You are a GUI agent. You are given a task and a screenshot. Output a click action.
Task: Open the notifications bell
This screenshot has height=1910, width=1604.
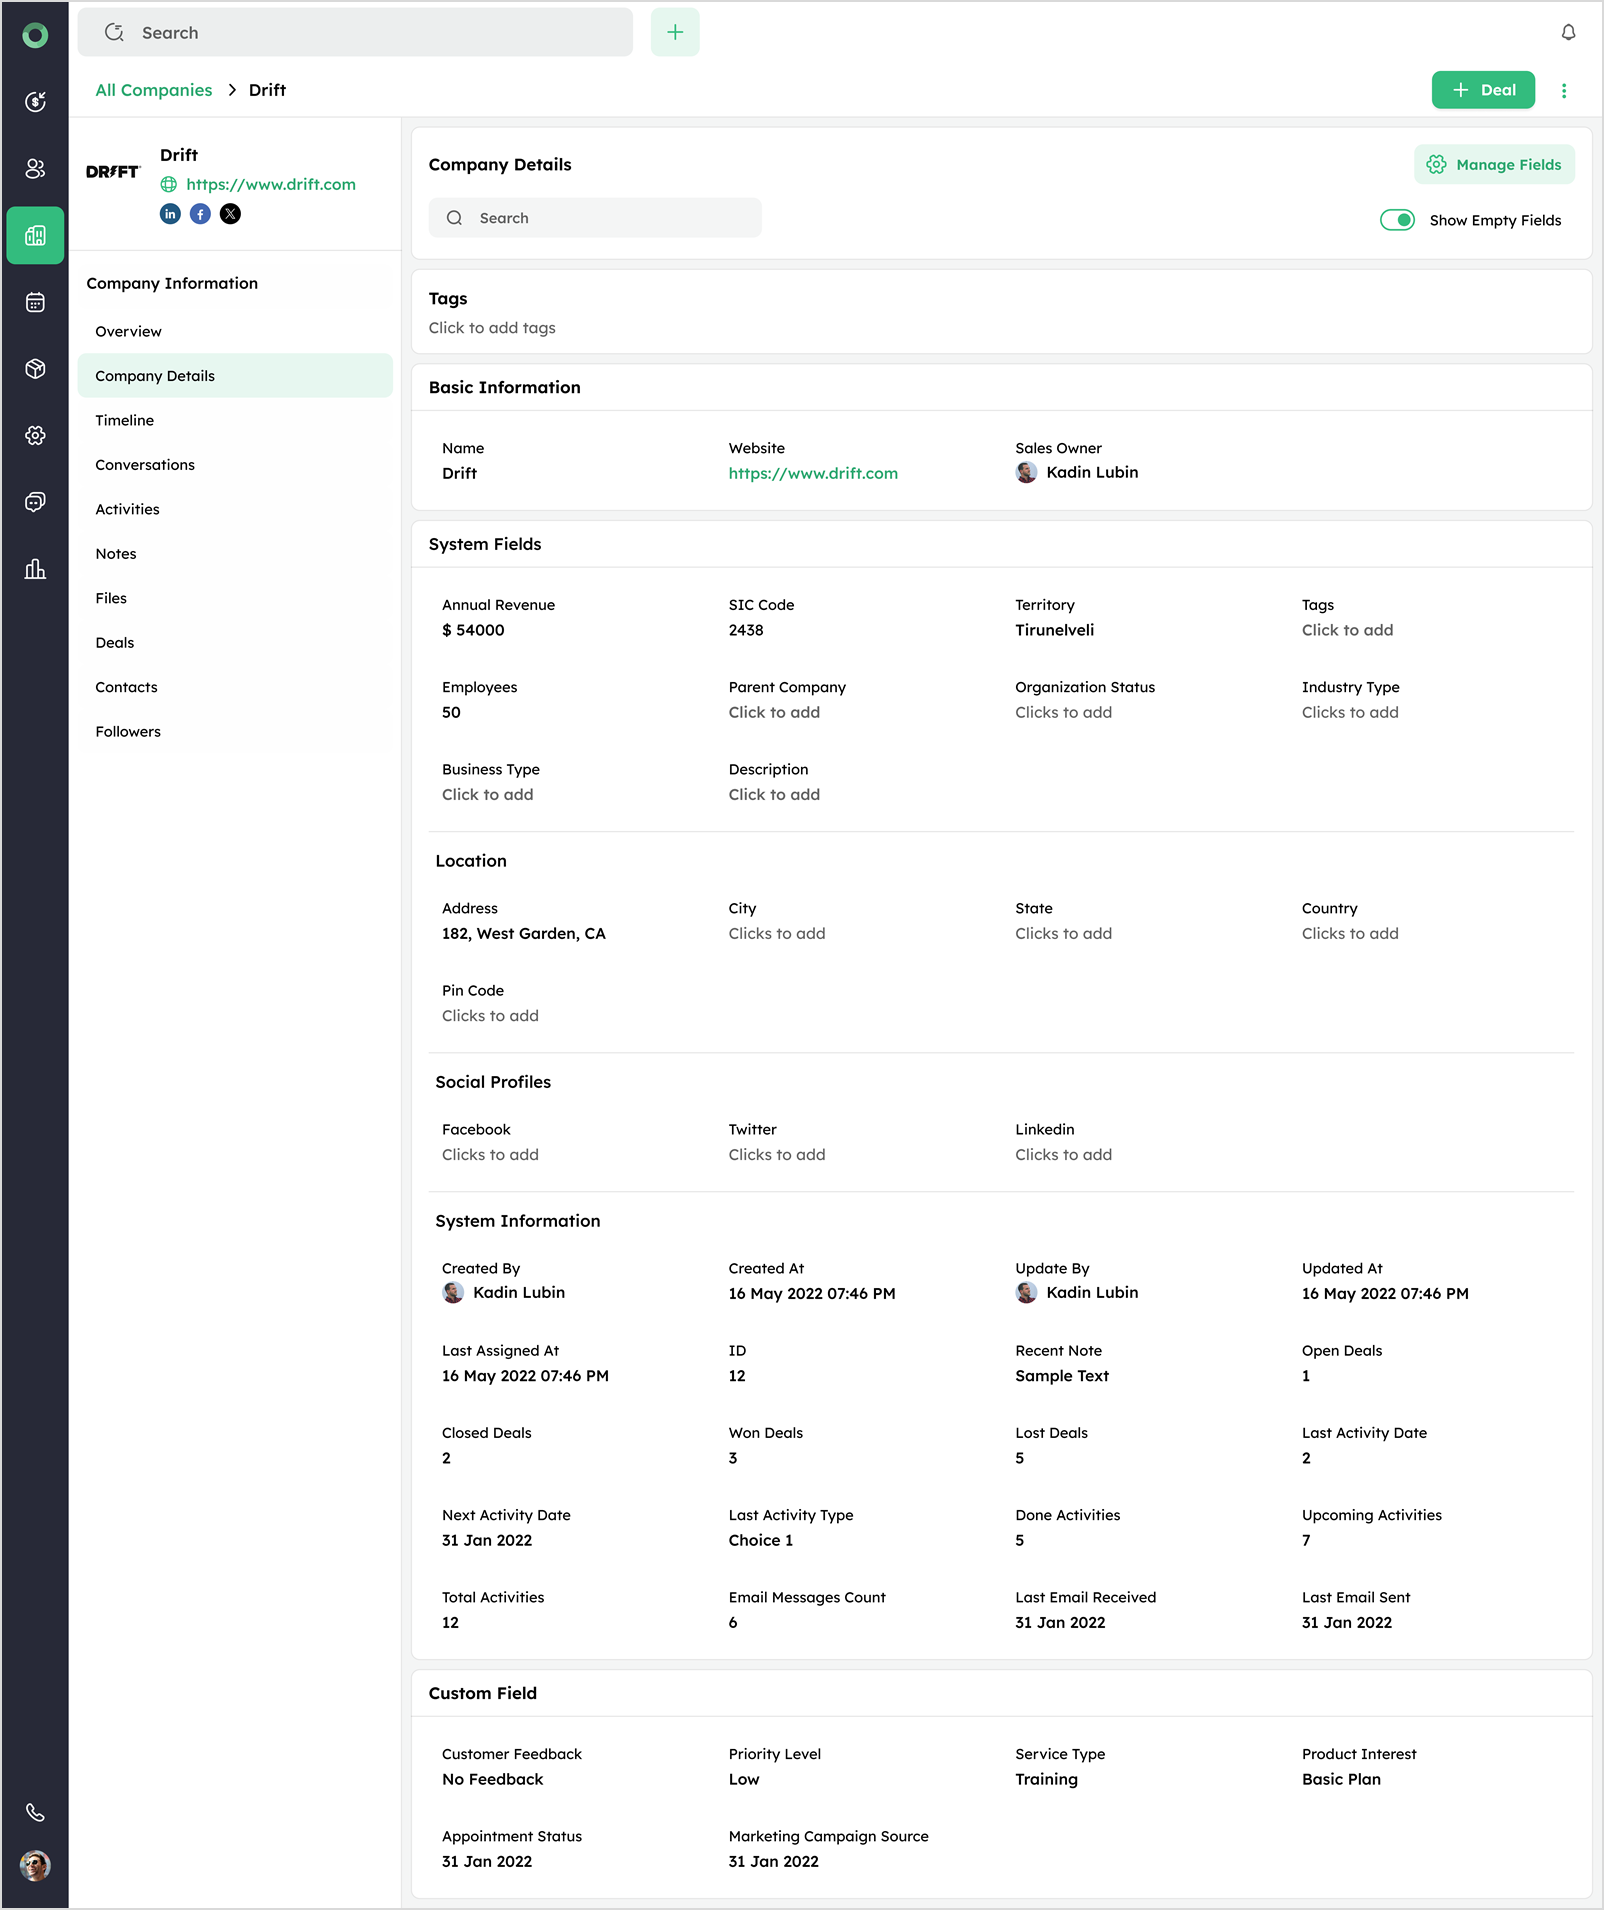pyautogui.click(x=1568, y=33)
